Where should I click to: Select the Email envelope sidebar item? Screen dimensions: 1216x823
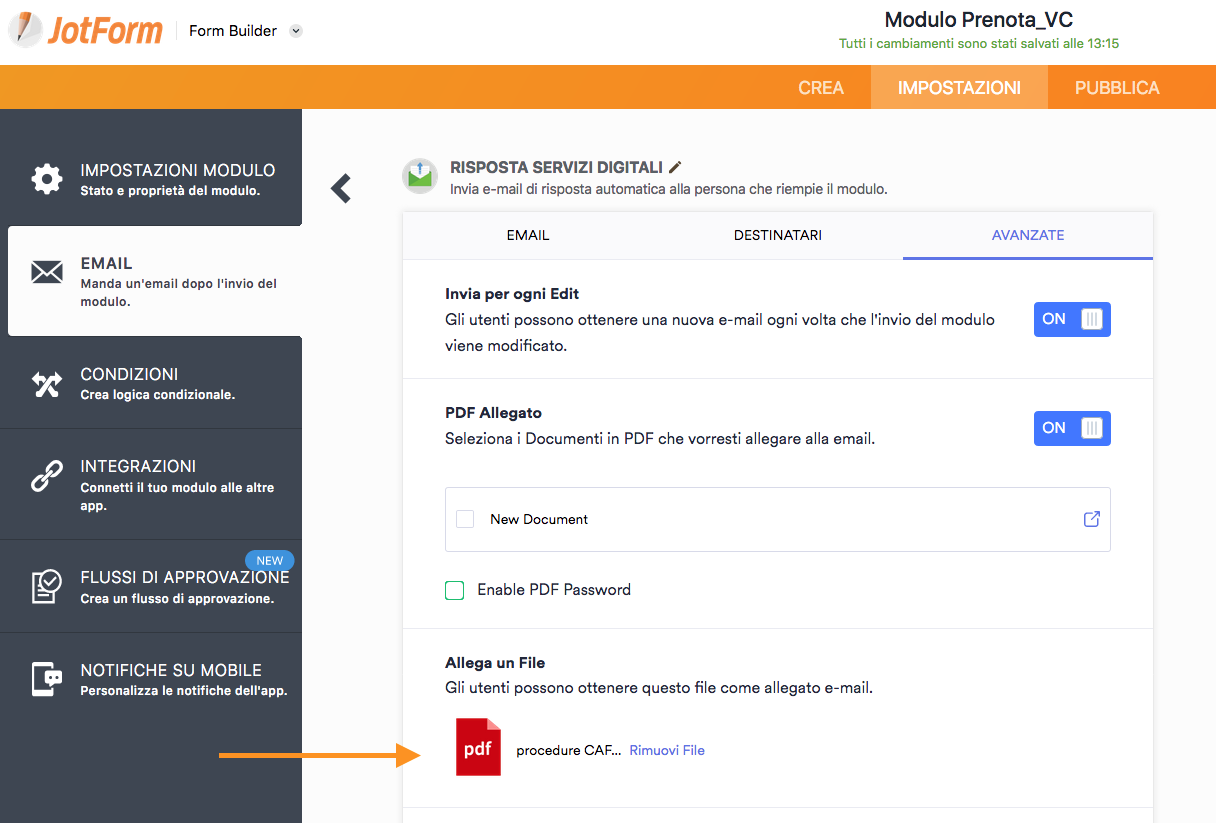(x=47, y=272)
